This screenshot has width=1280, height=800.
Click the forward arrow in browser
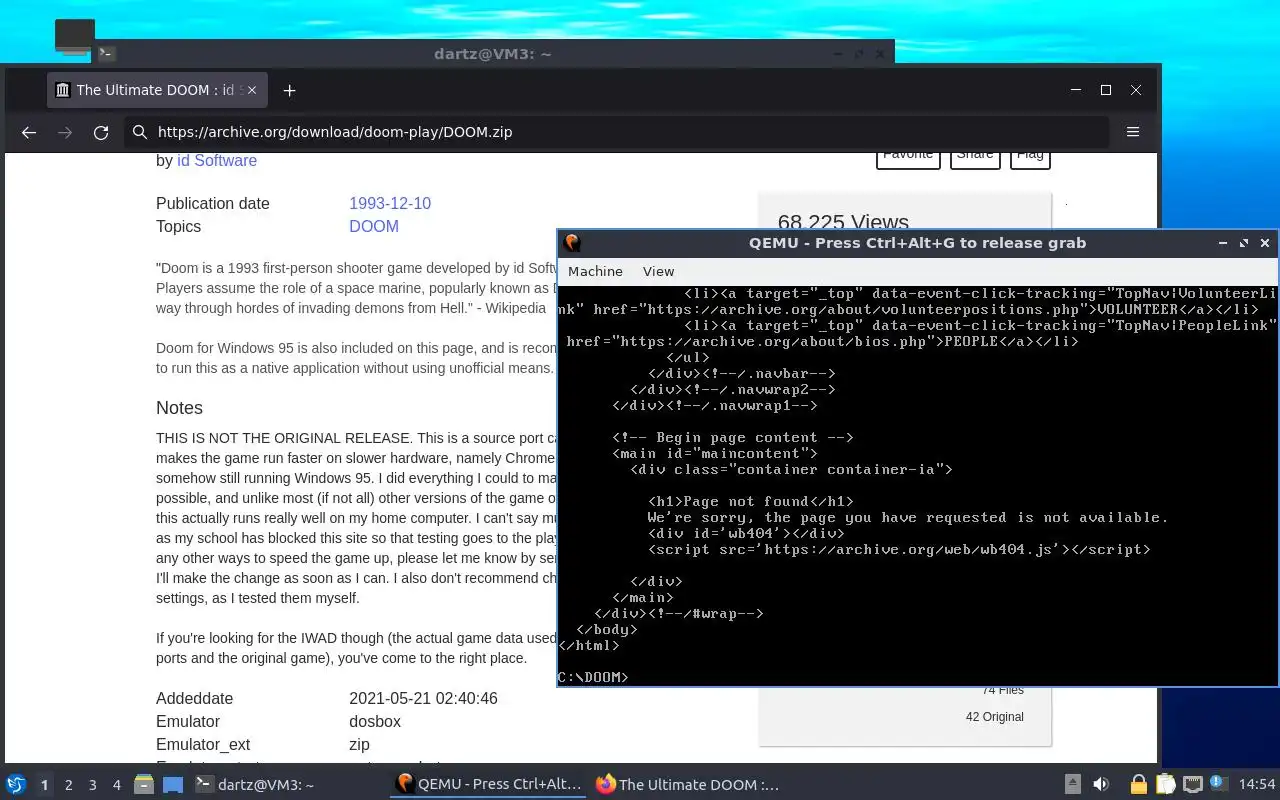[65, 132]
